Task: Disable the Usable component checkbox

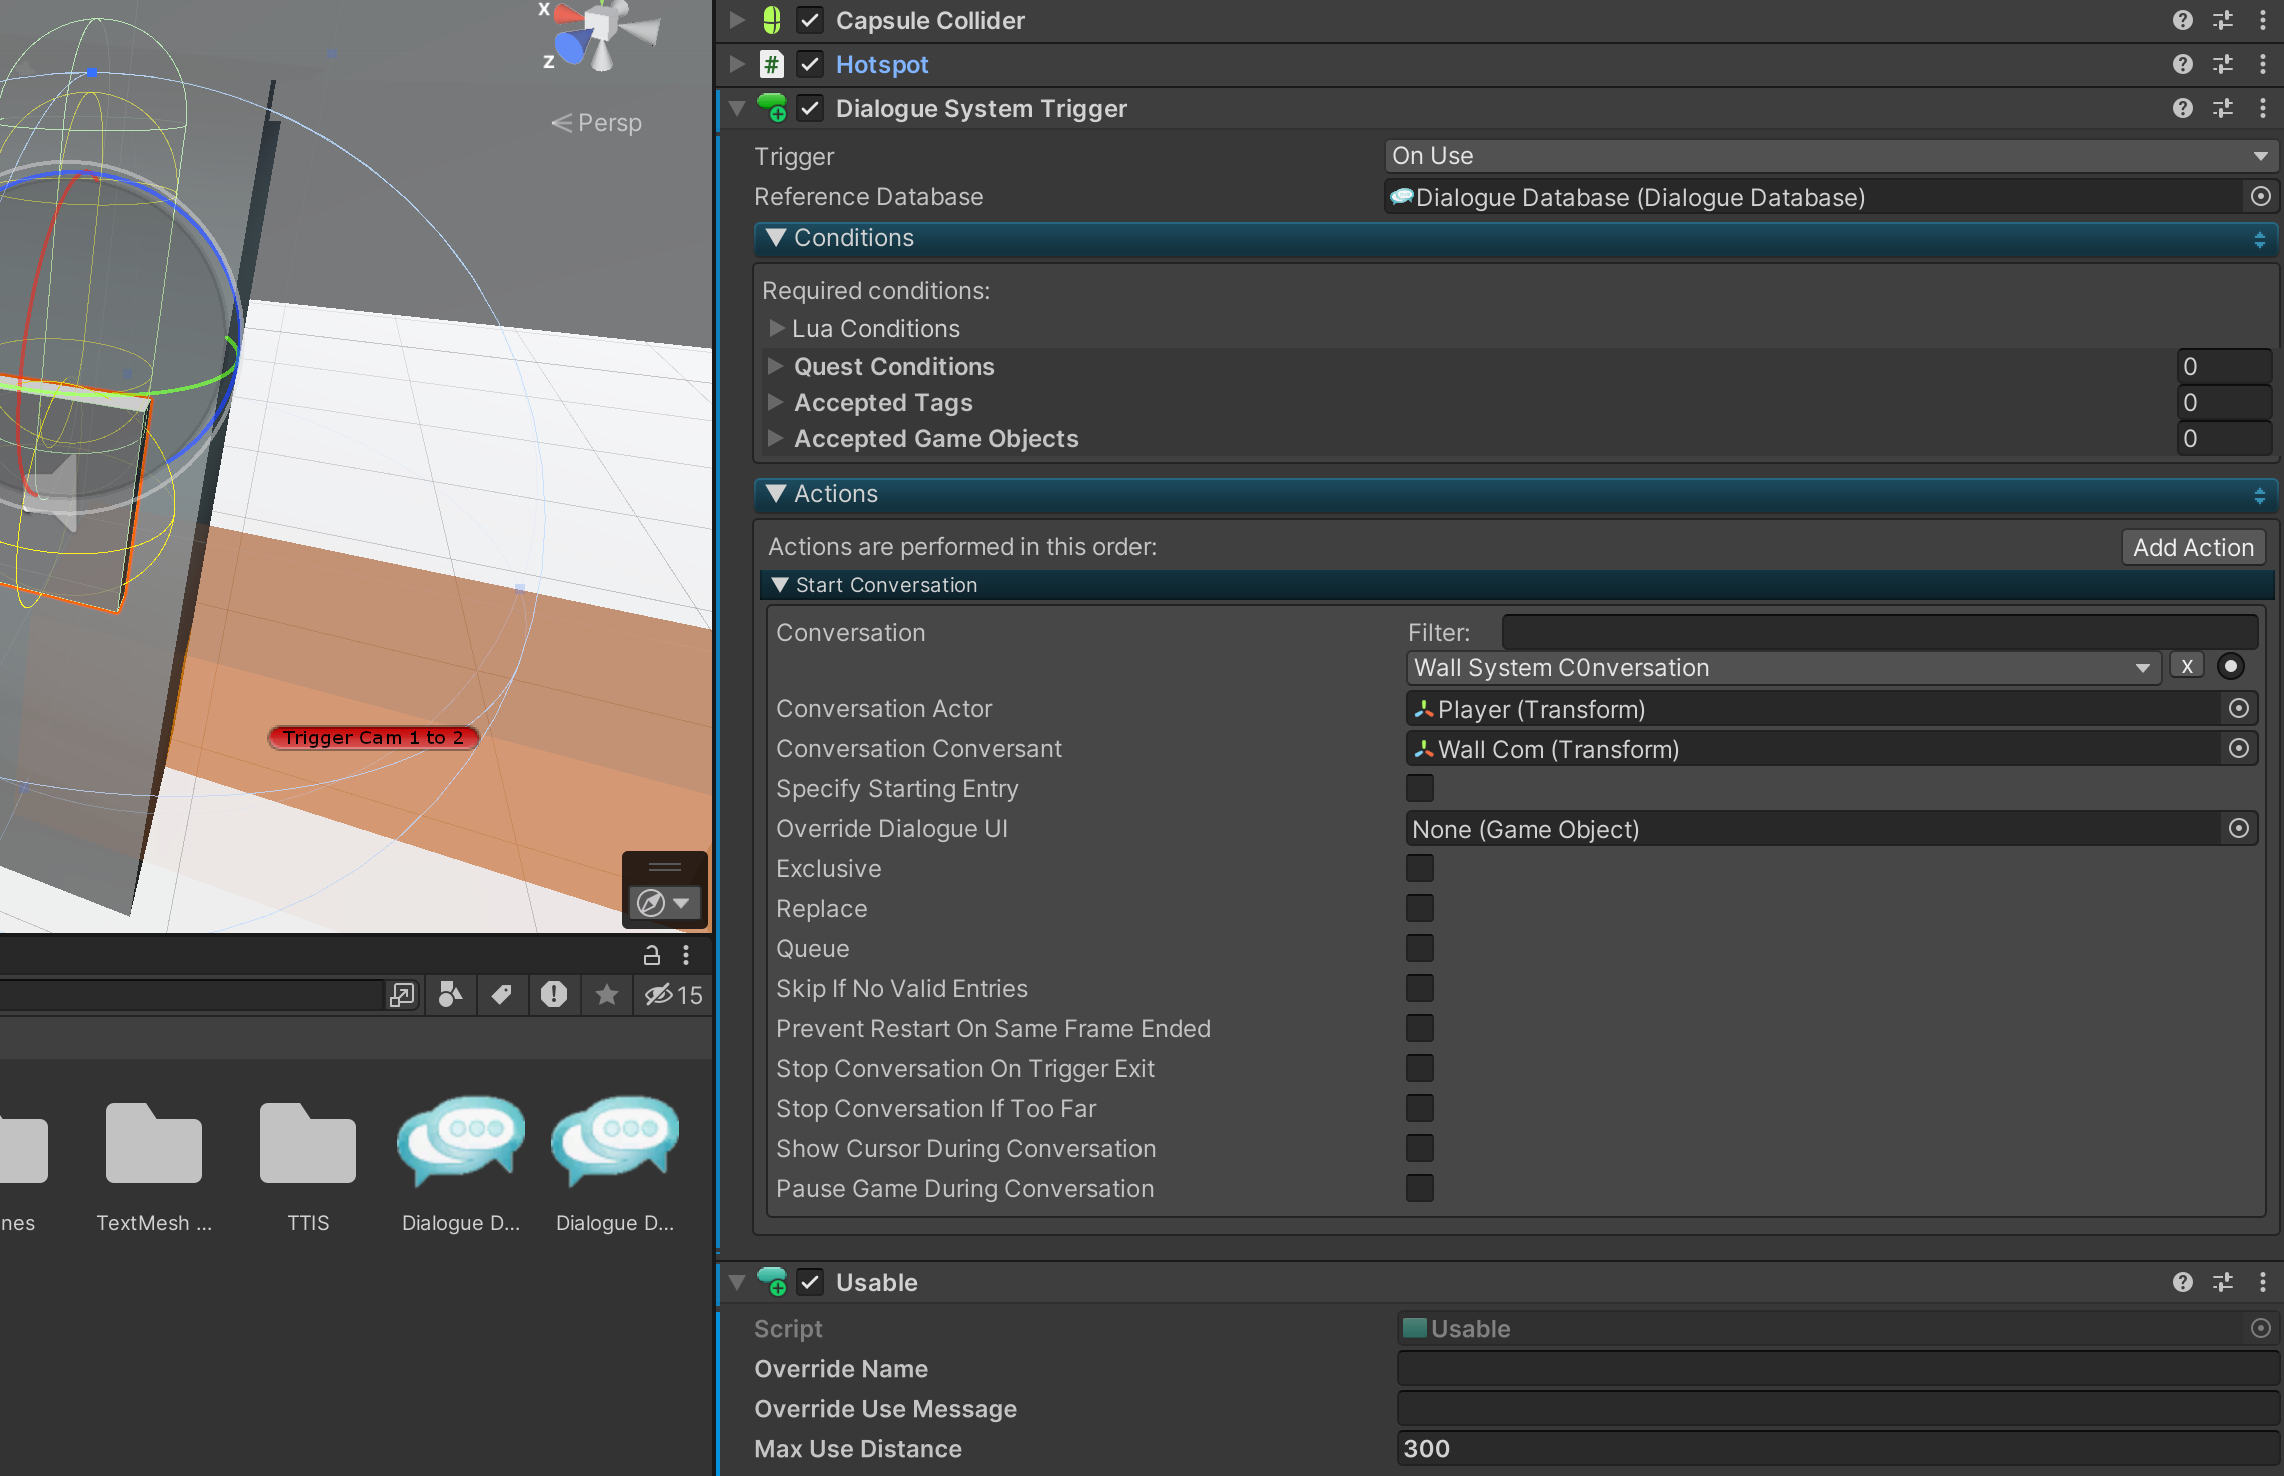Action: pyautogui.click(x=810, y=1282)
